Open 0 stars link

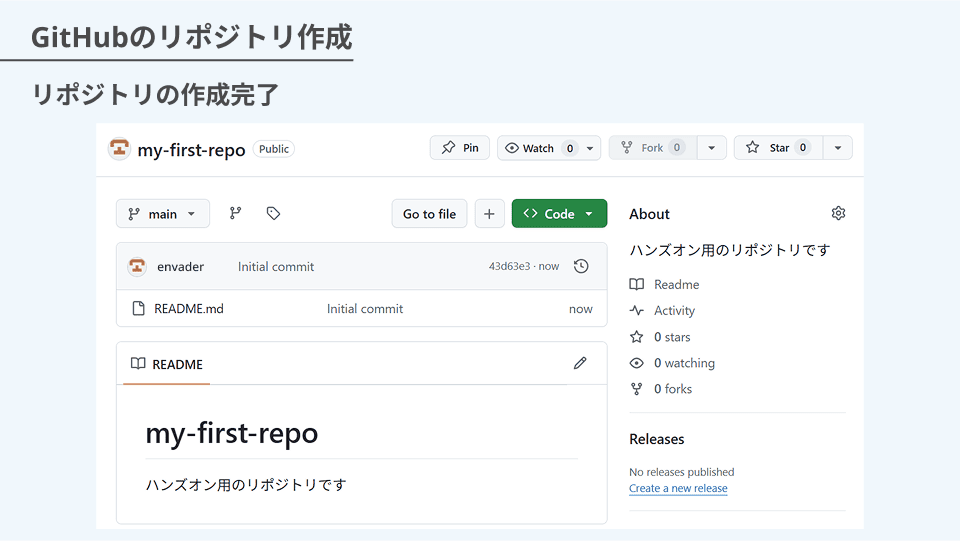672,337
